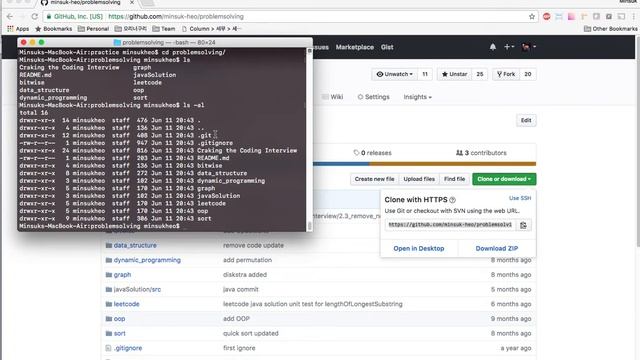
Task: View the 3 contributors
Action: click(x=481, y=153)
